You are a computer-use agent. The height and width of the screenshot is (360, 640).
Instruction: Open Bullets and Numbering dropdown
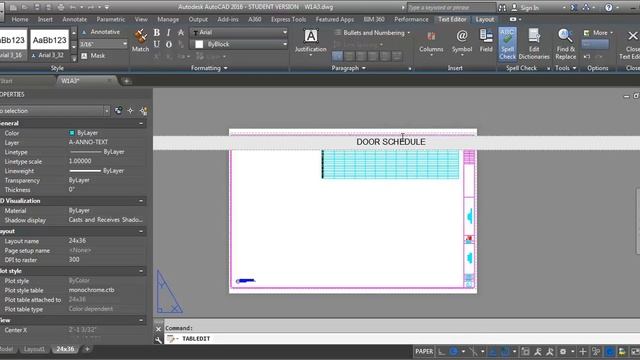click(372, 33)
